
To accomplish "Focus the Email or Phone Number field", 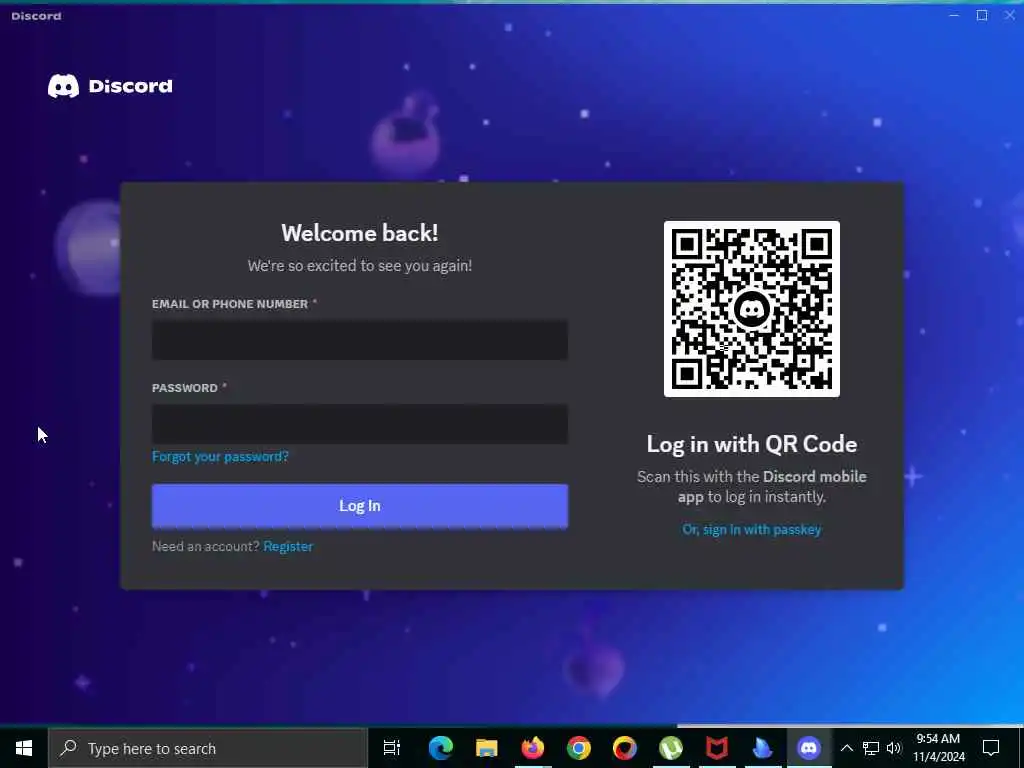I will click(360, 340).
